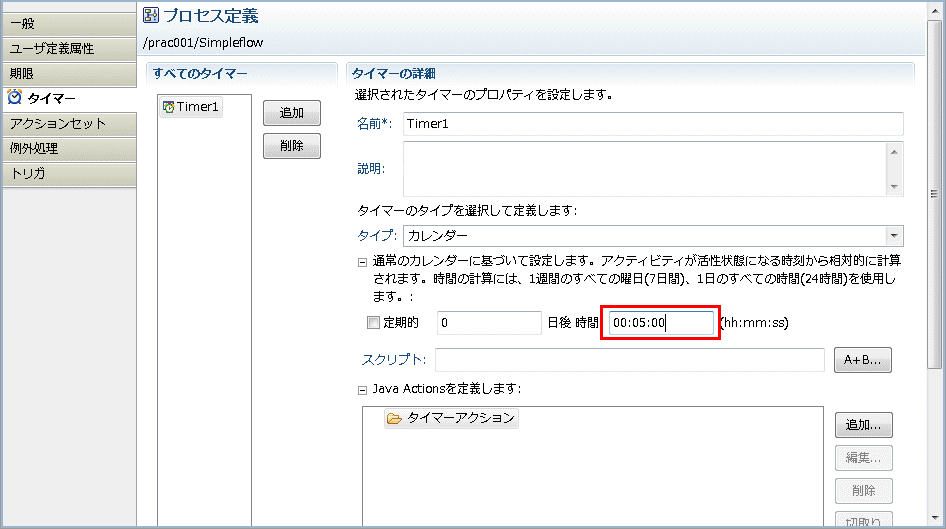Click inside the 説明 text area
The width and height of the screenshot is (946, 529).
click(644, 169)
